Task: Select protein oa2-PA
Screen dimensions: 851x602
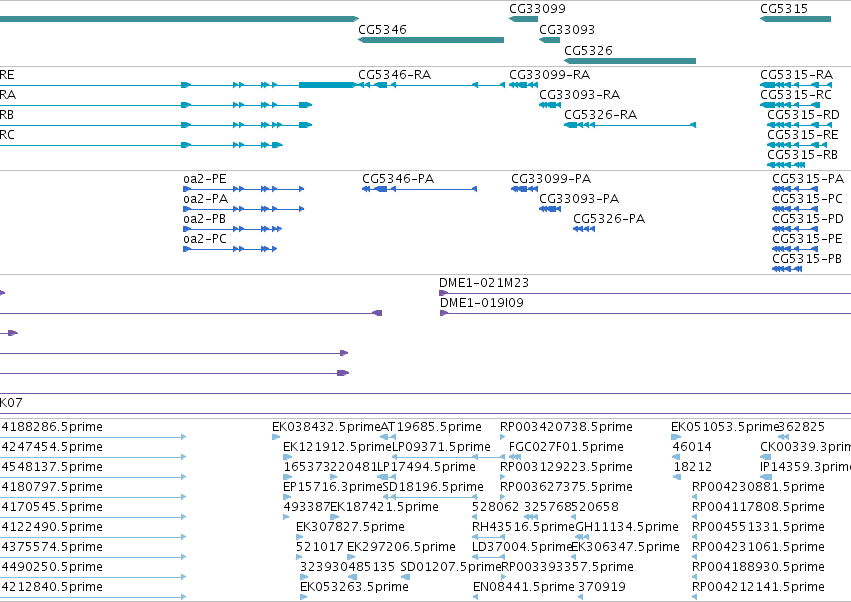Action: tap(244, 209)
